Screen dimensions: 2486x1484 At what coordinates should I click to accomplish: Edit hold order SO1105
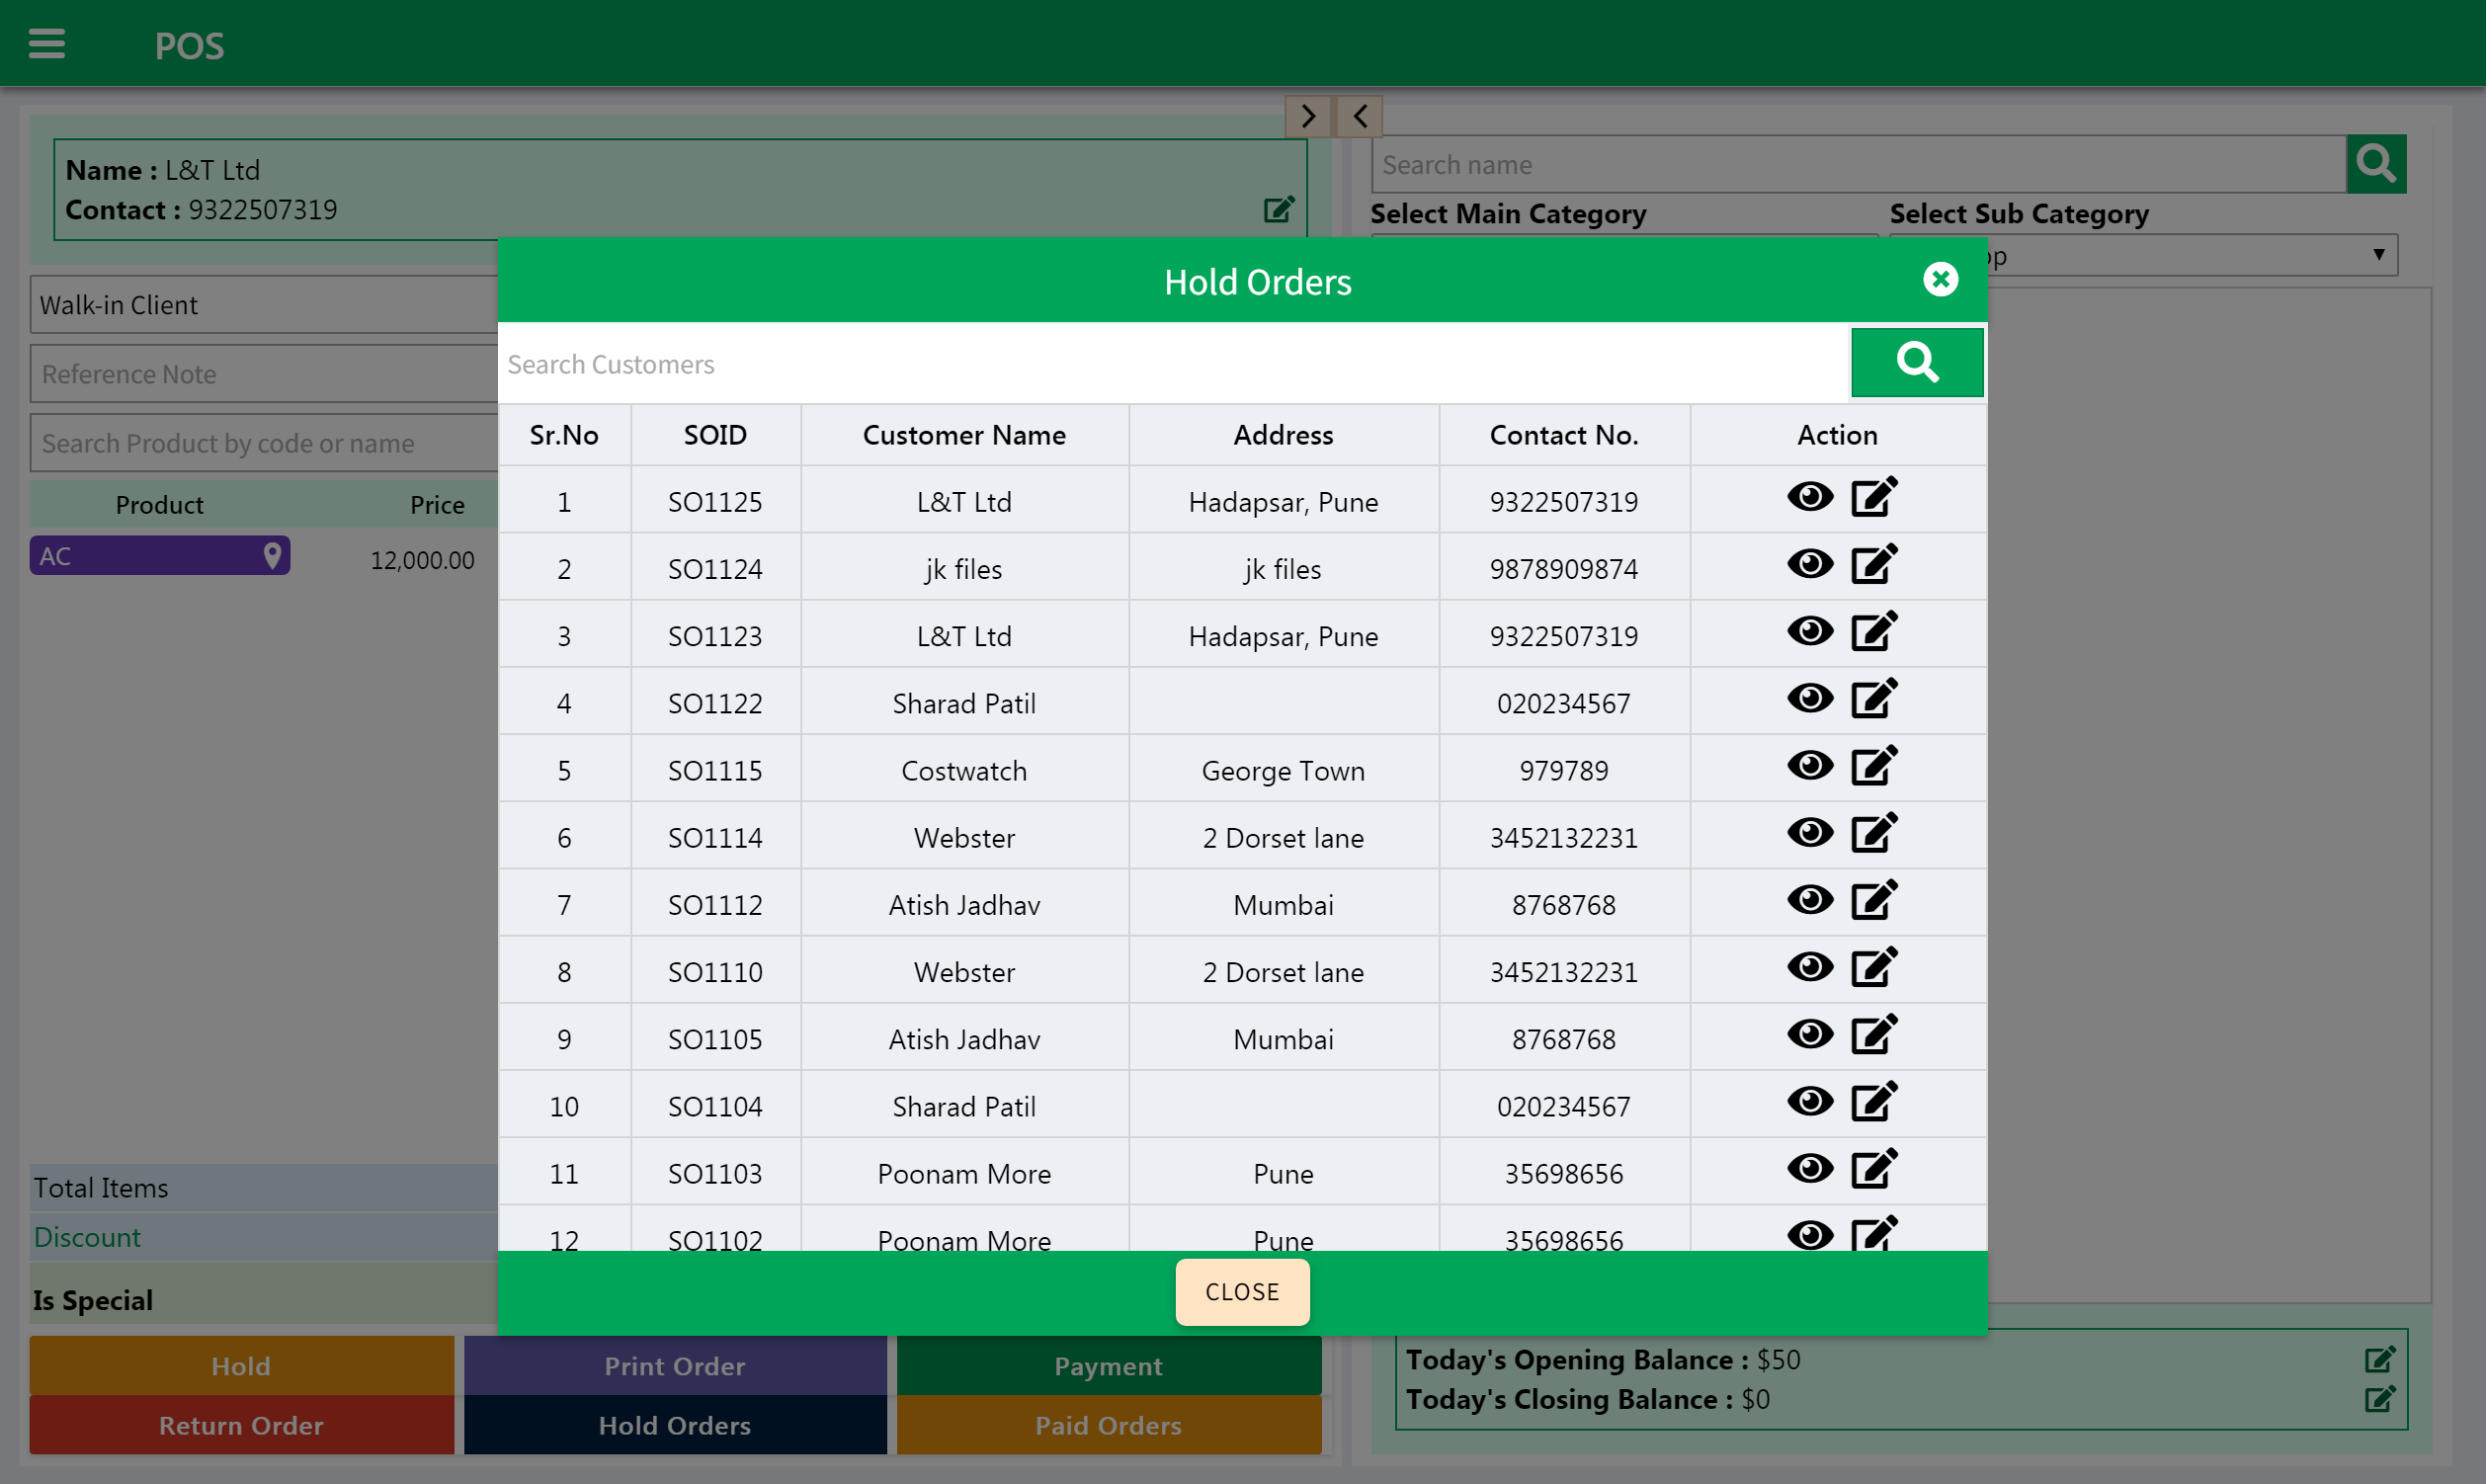[x=1873, y=1034]
